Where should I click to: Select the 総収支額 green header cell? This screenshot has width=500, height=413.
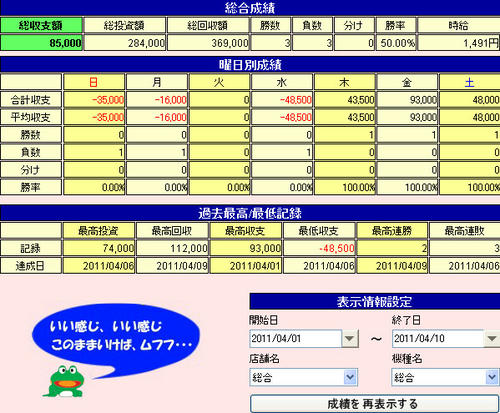[x=41, y=25]
